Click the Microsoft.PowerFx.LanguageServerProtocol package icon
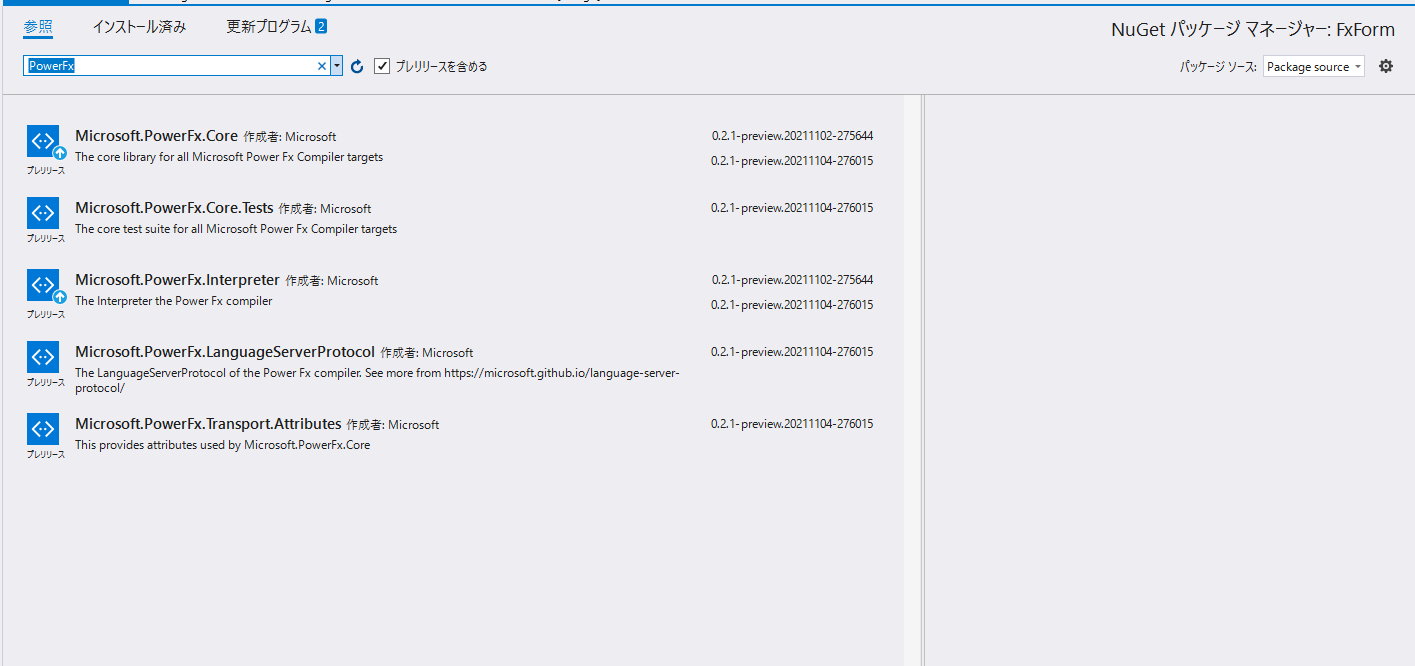The height and width of the screenshot is (666, 1415). pyautogui.click(x=43, y=357)
